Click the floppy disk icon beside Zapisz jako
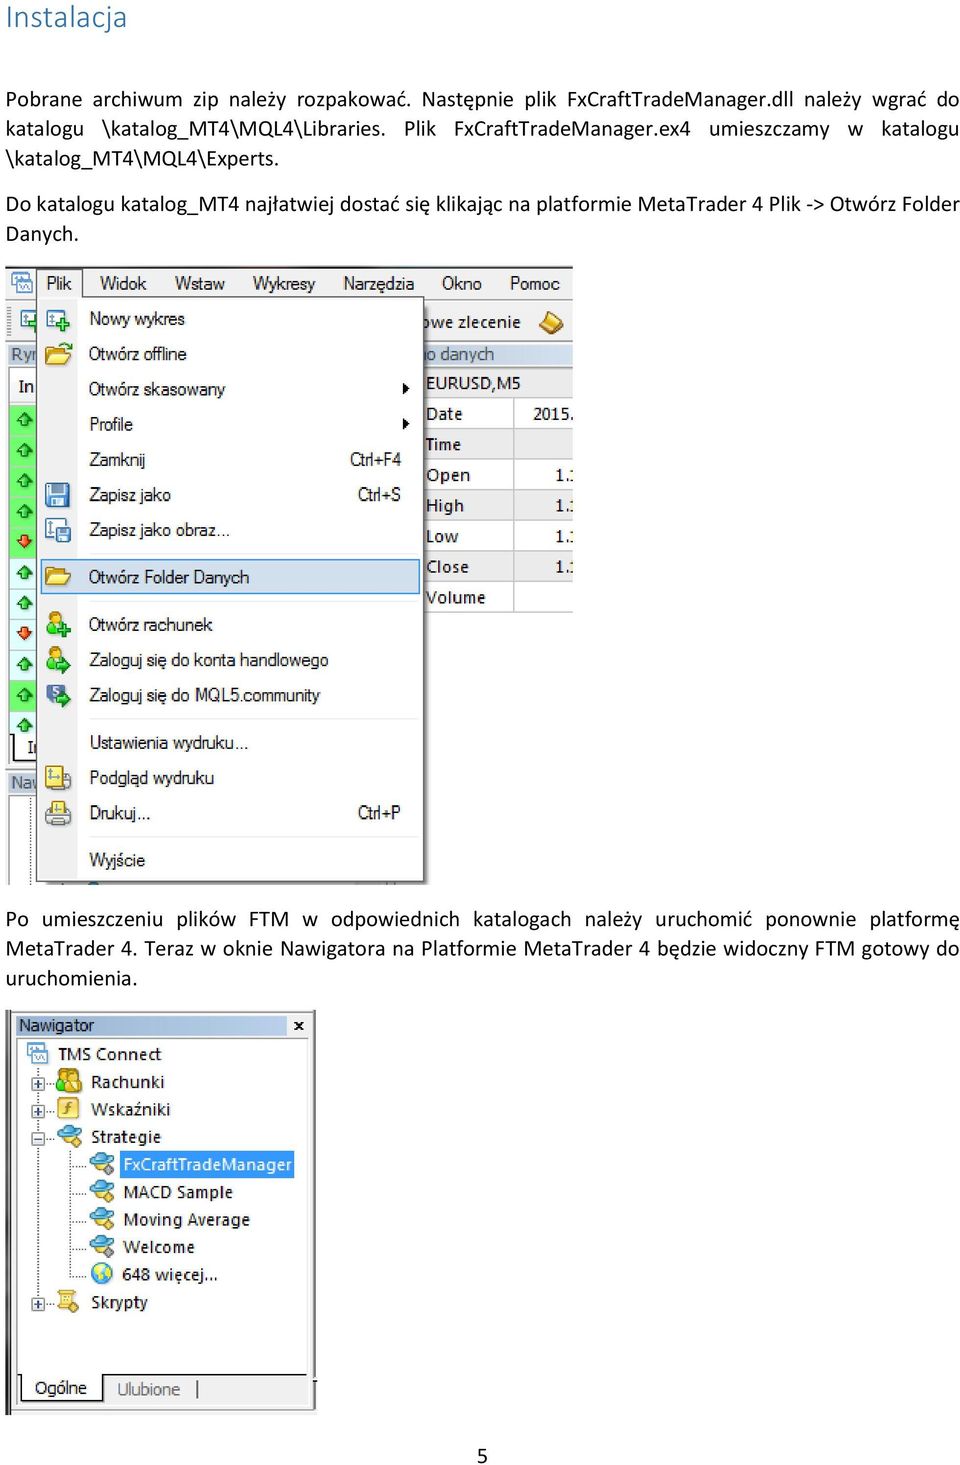Screen dimensions: 960x1465 [58, 495]
